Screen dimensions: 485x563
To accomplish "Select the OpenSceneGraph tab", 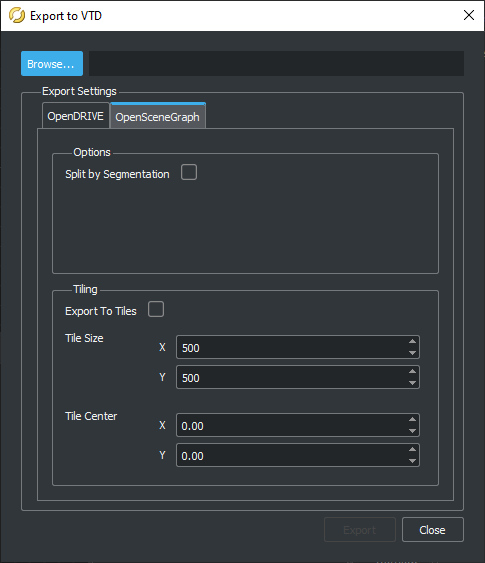I will [x=158, y=116].
